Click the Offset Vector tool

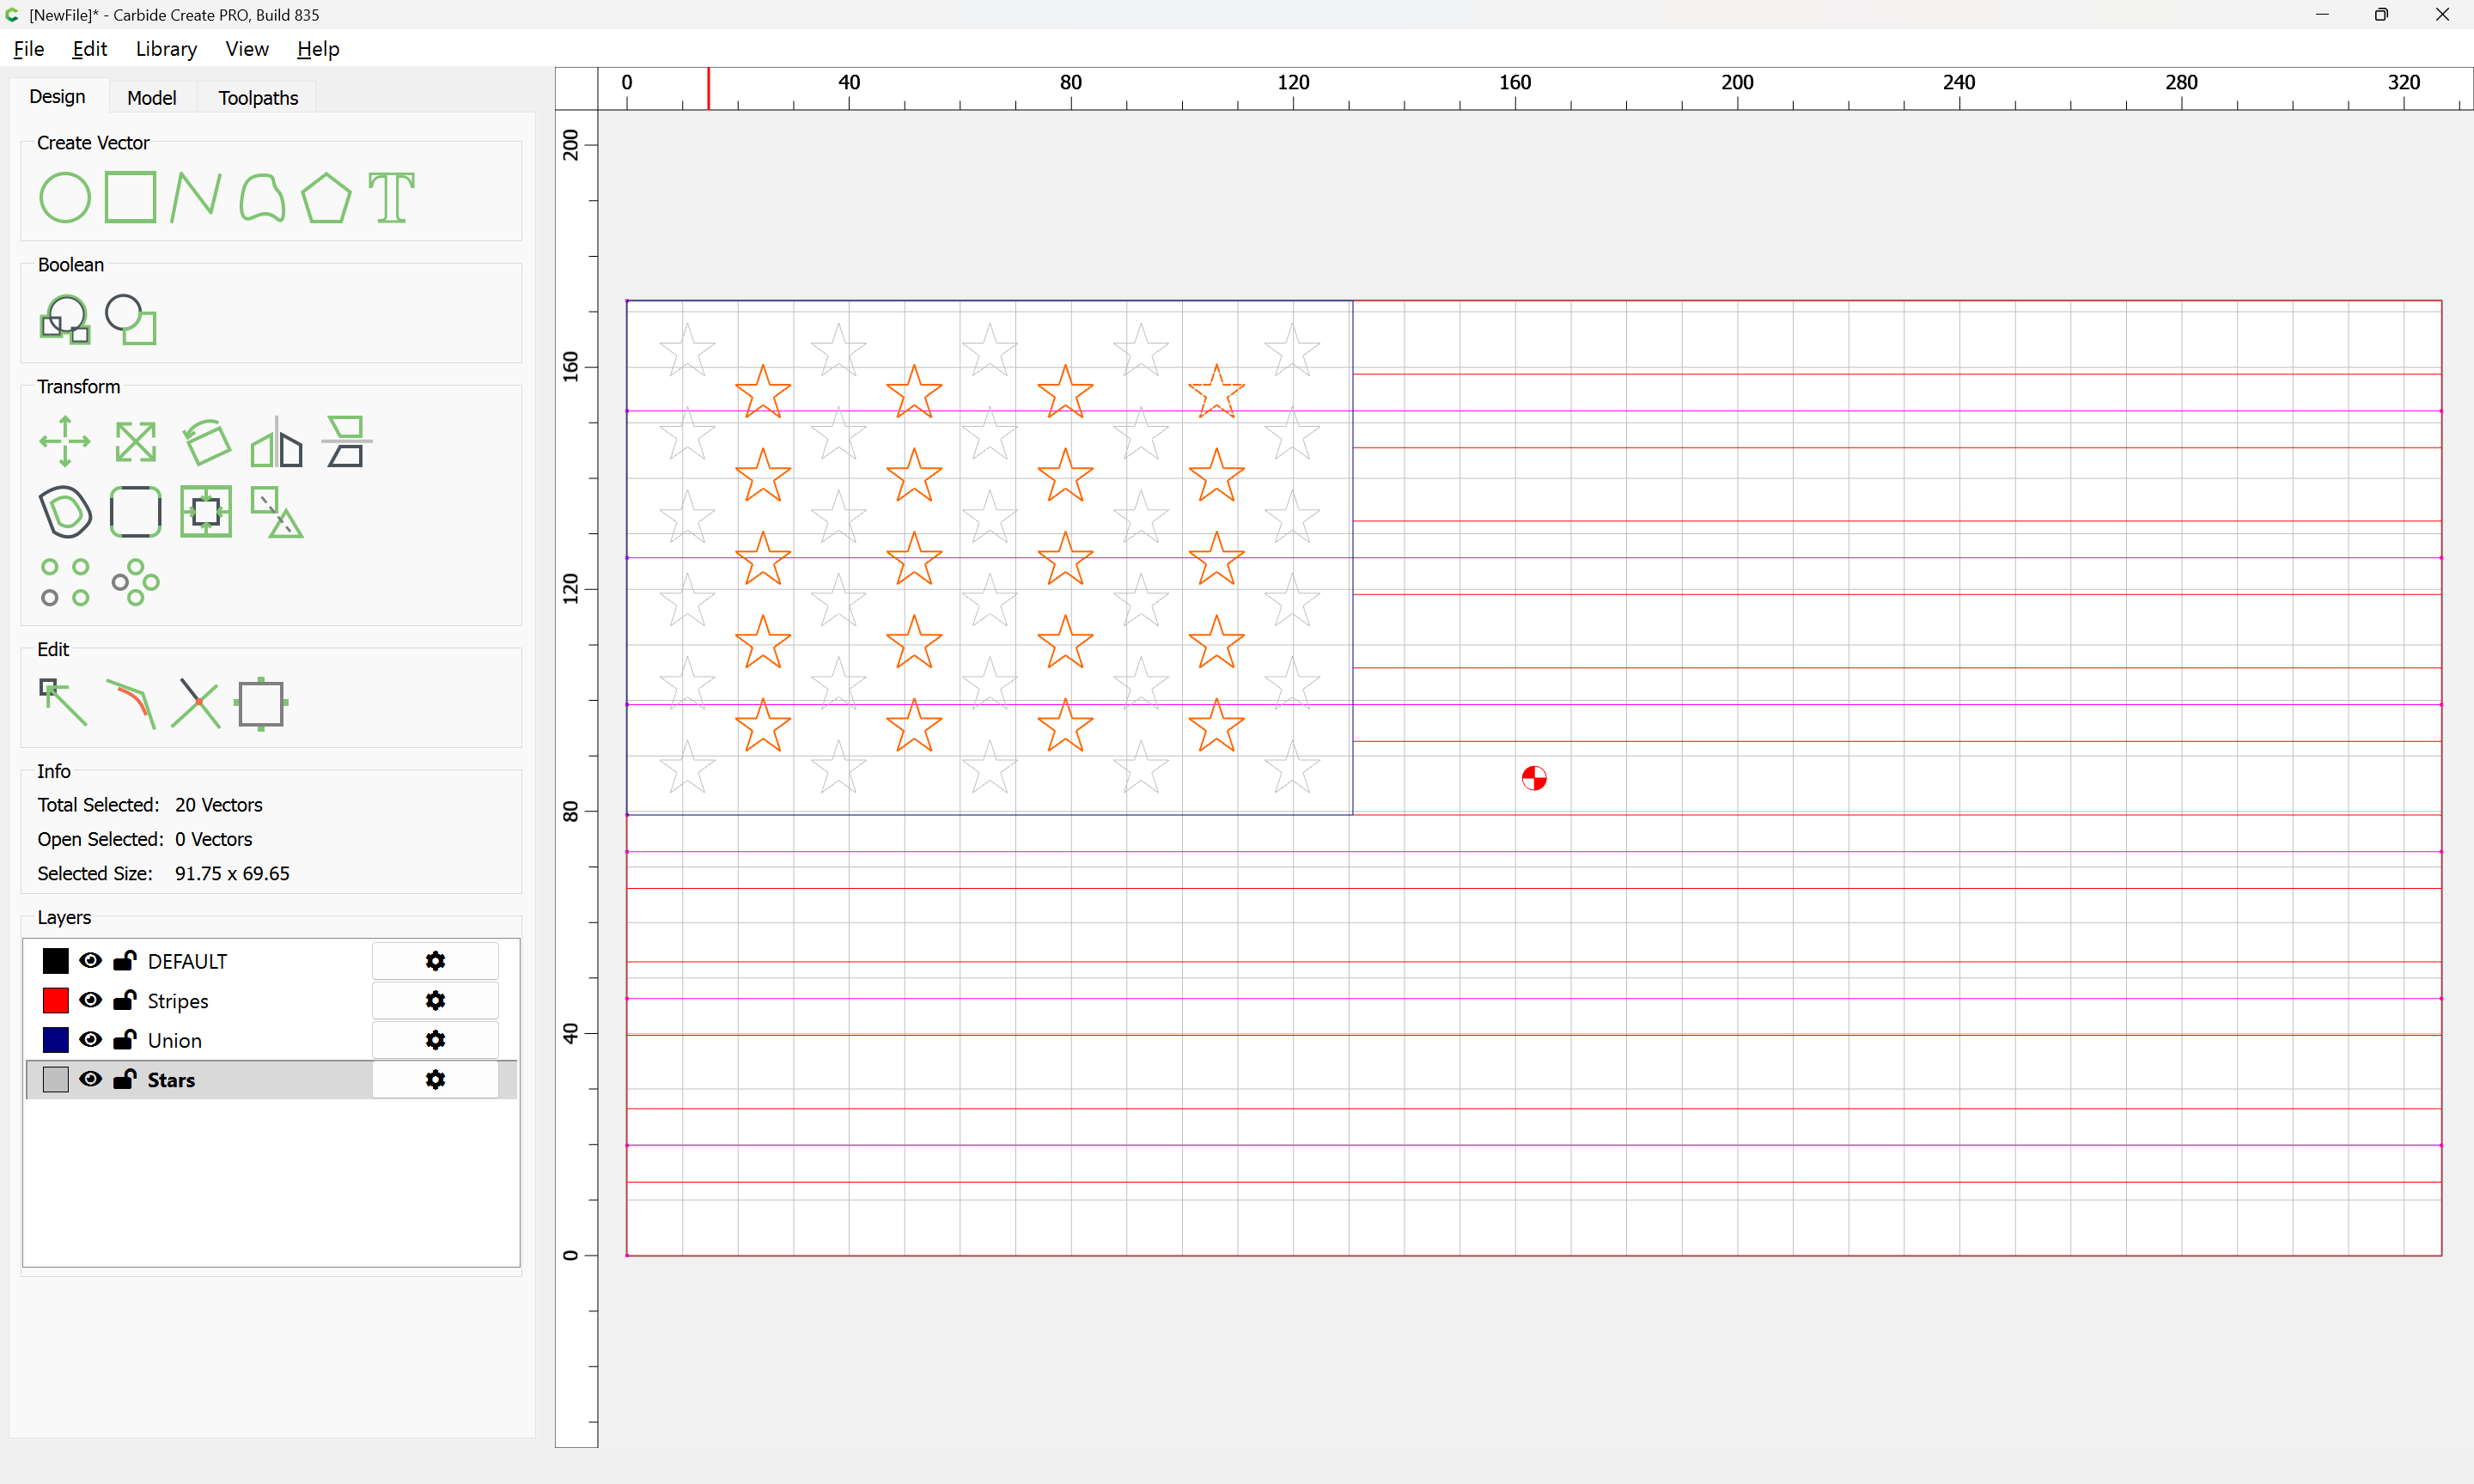tap(65, 512)
